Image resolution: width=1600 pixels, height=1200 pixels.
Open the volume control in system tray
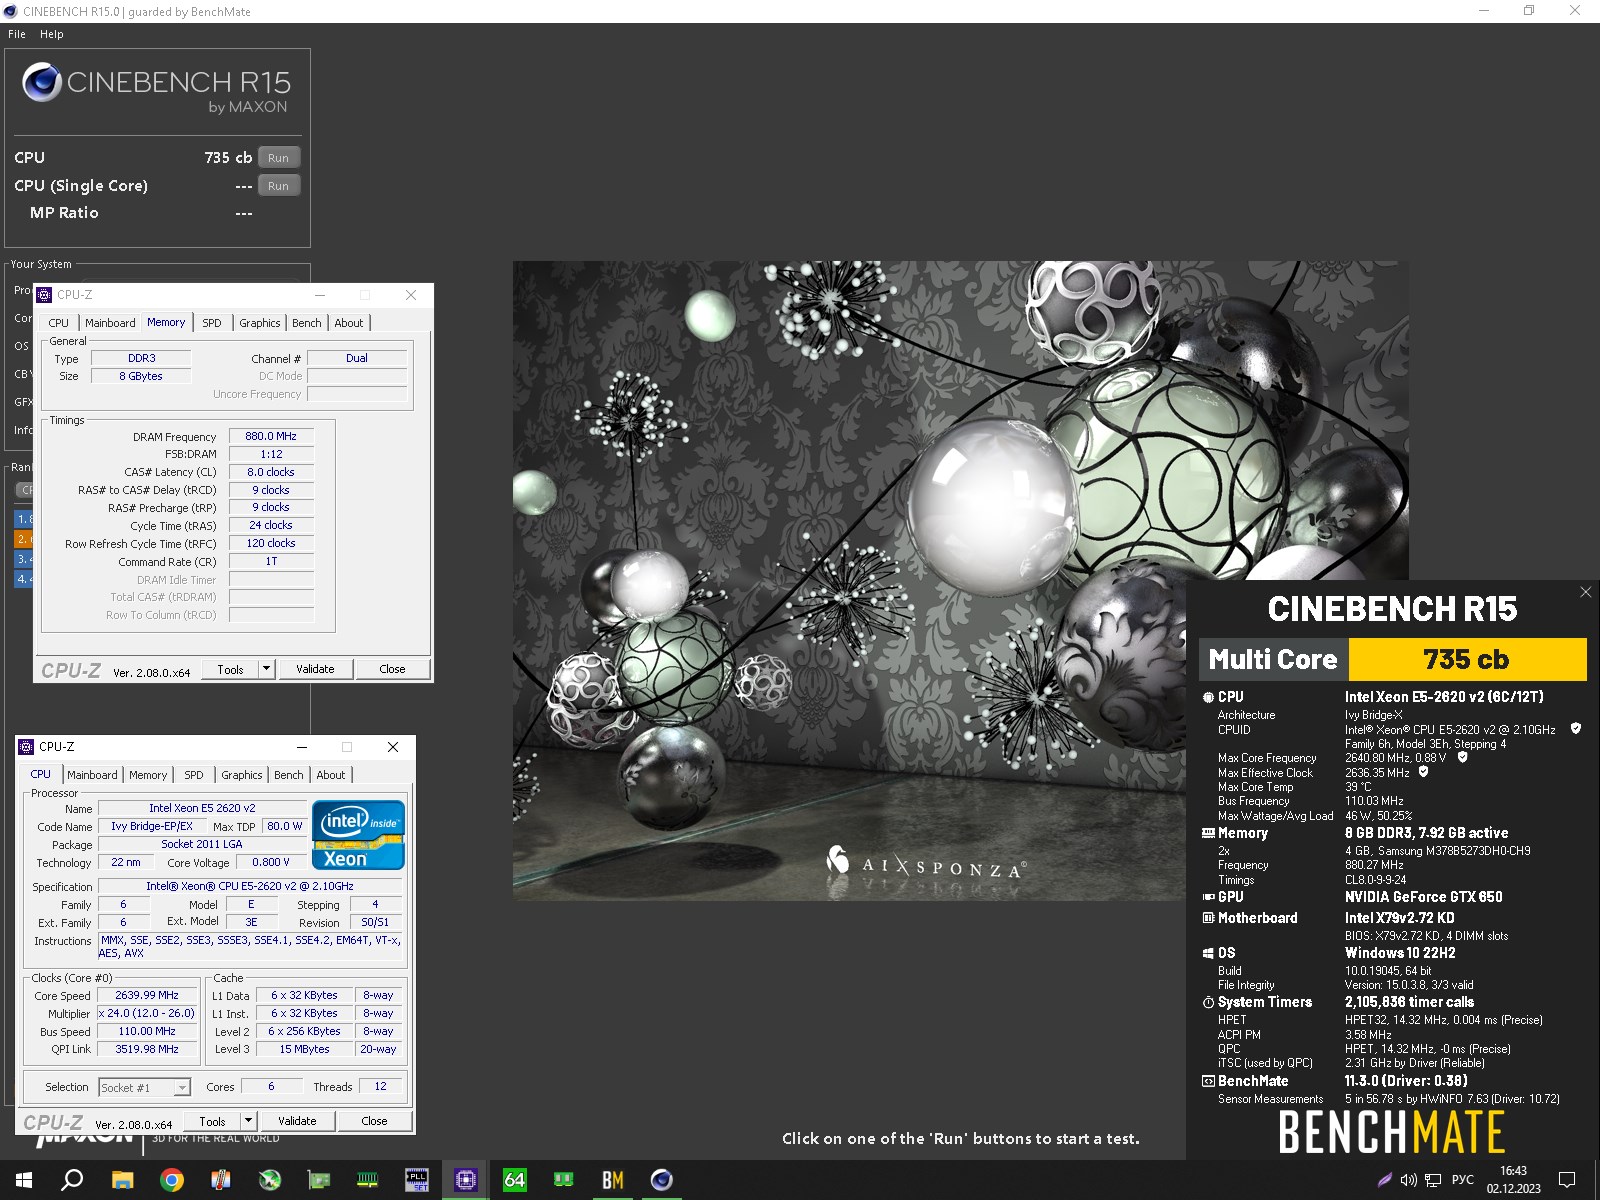click(x=1408, y=1180)
